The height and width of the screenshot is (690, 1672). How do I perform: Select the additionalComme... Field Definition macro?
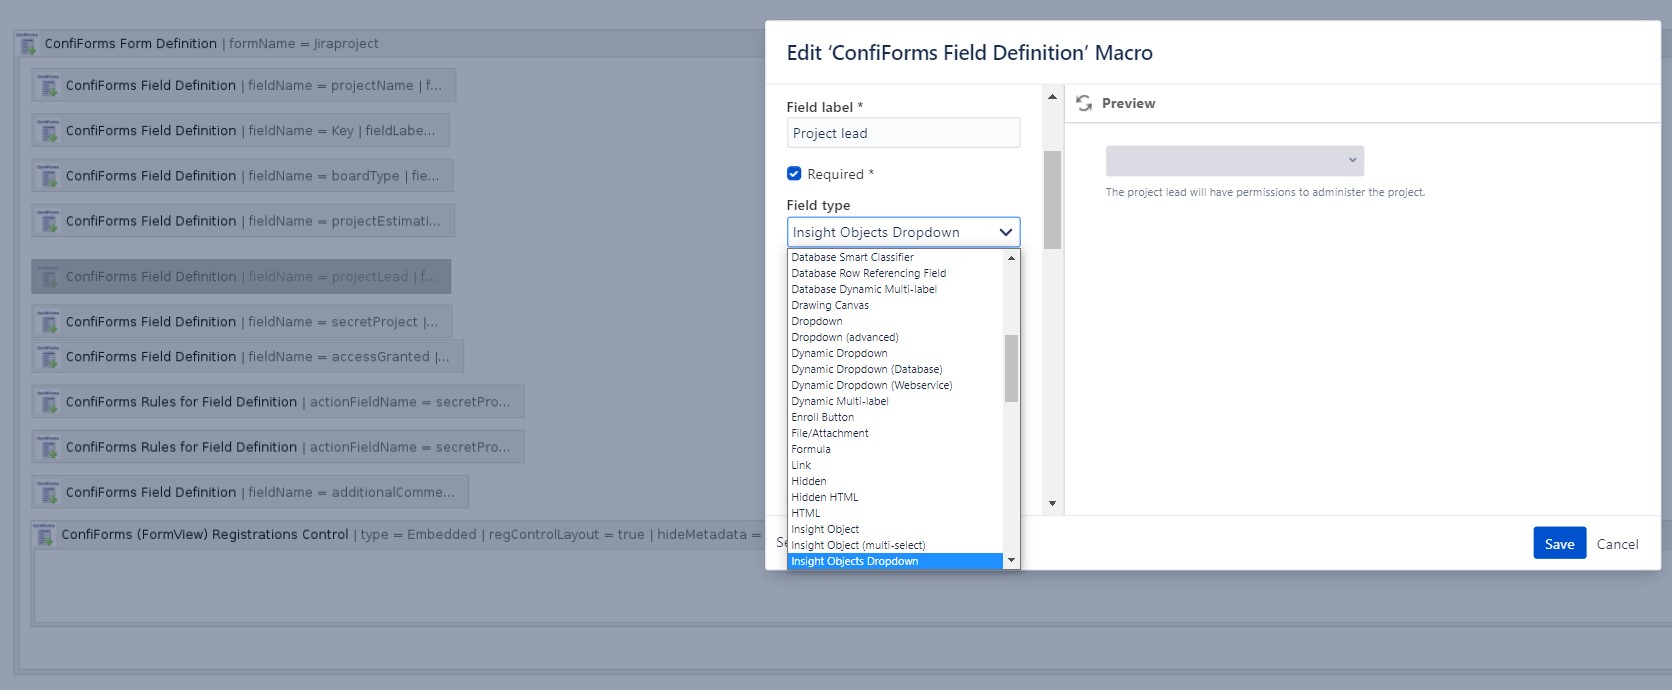point(250,493)
